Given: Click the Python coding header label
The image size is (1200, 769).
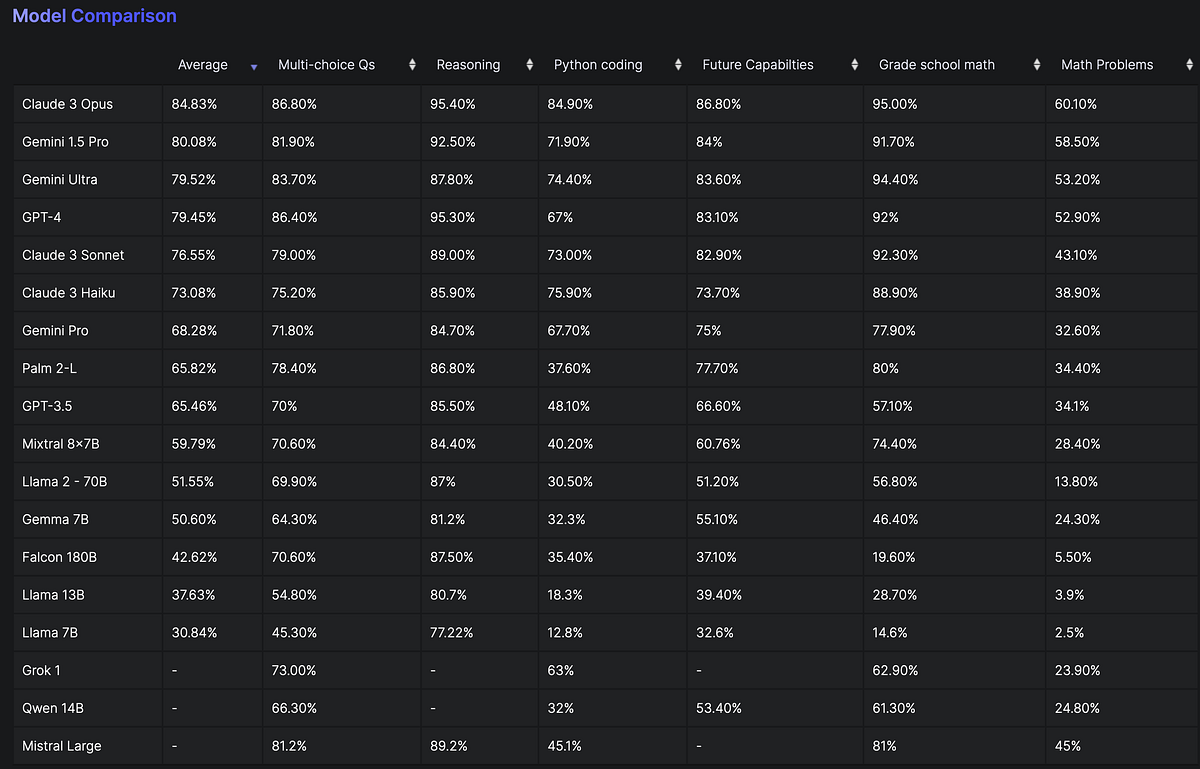Looking at the screenshot, I should coord(598,65).
